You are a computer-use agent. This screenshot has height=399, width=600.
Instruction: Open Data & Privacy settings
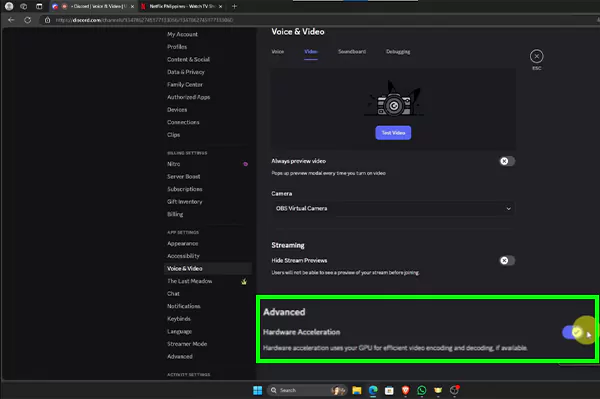pyautogui.click(x=186, y=72)
